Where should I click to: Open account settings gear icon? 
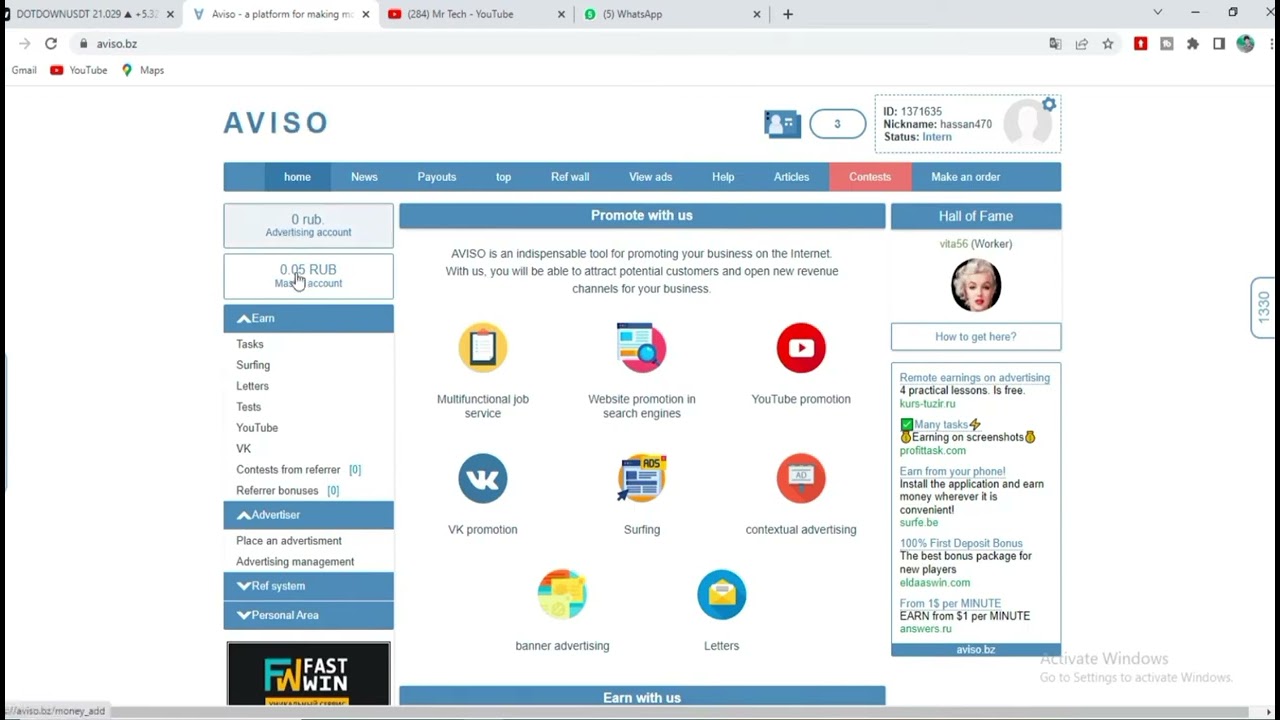click(x=1049, y=105)
